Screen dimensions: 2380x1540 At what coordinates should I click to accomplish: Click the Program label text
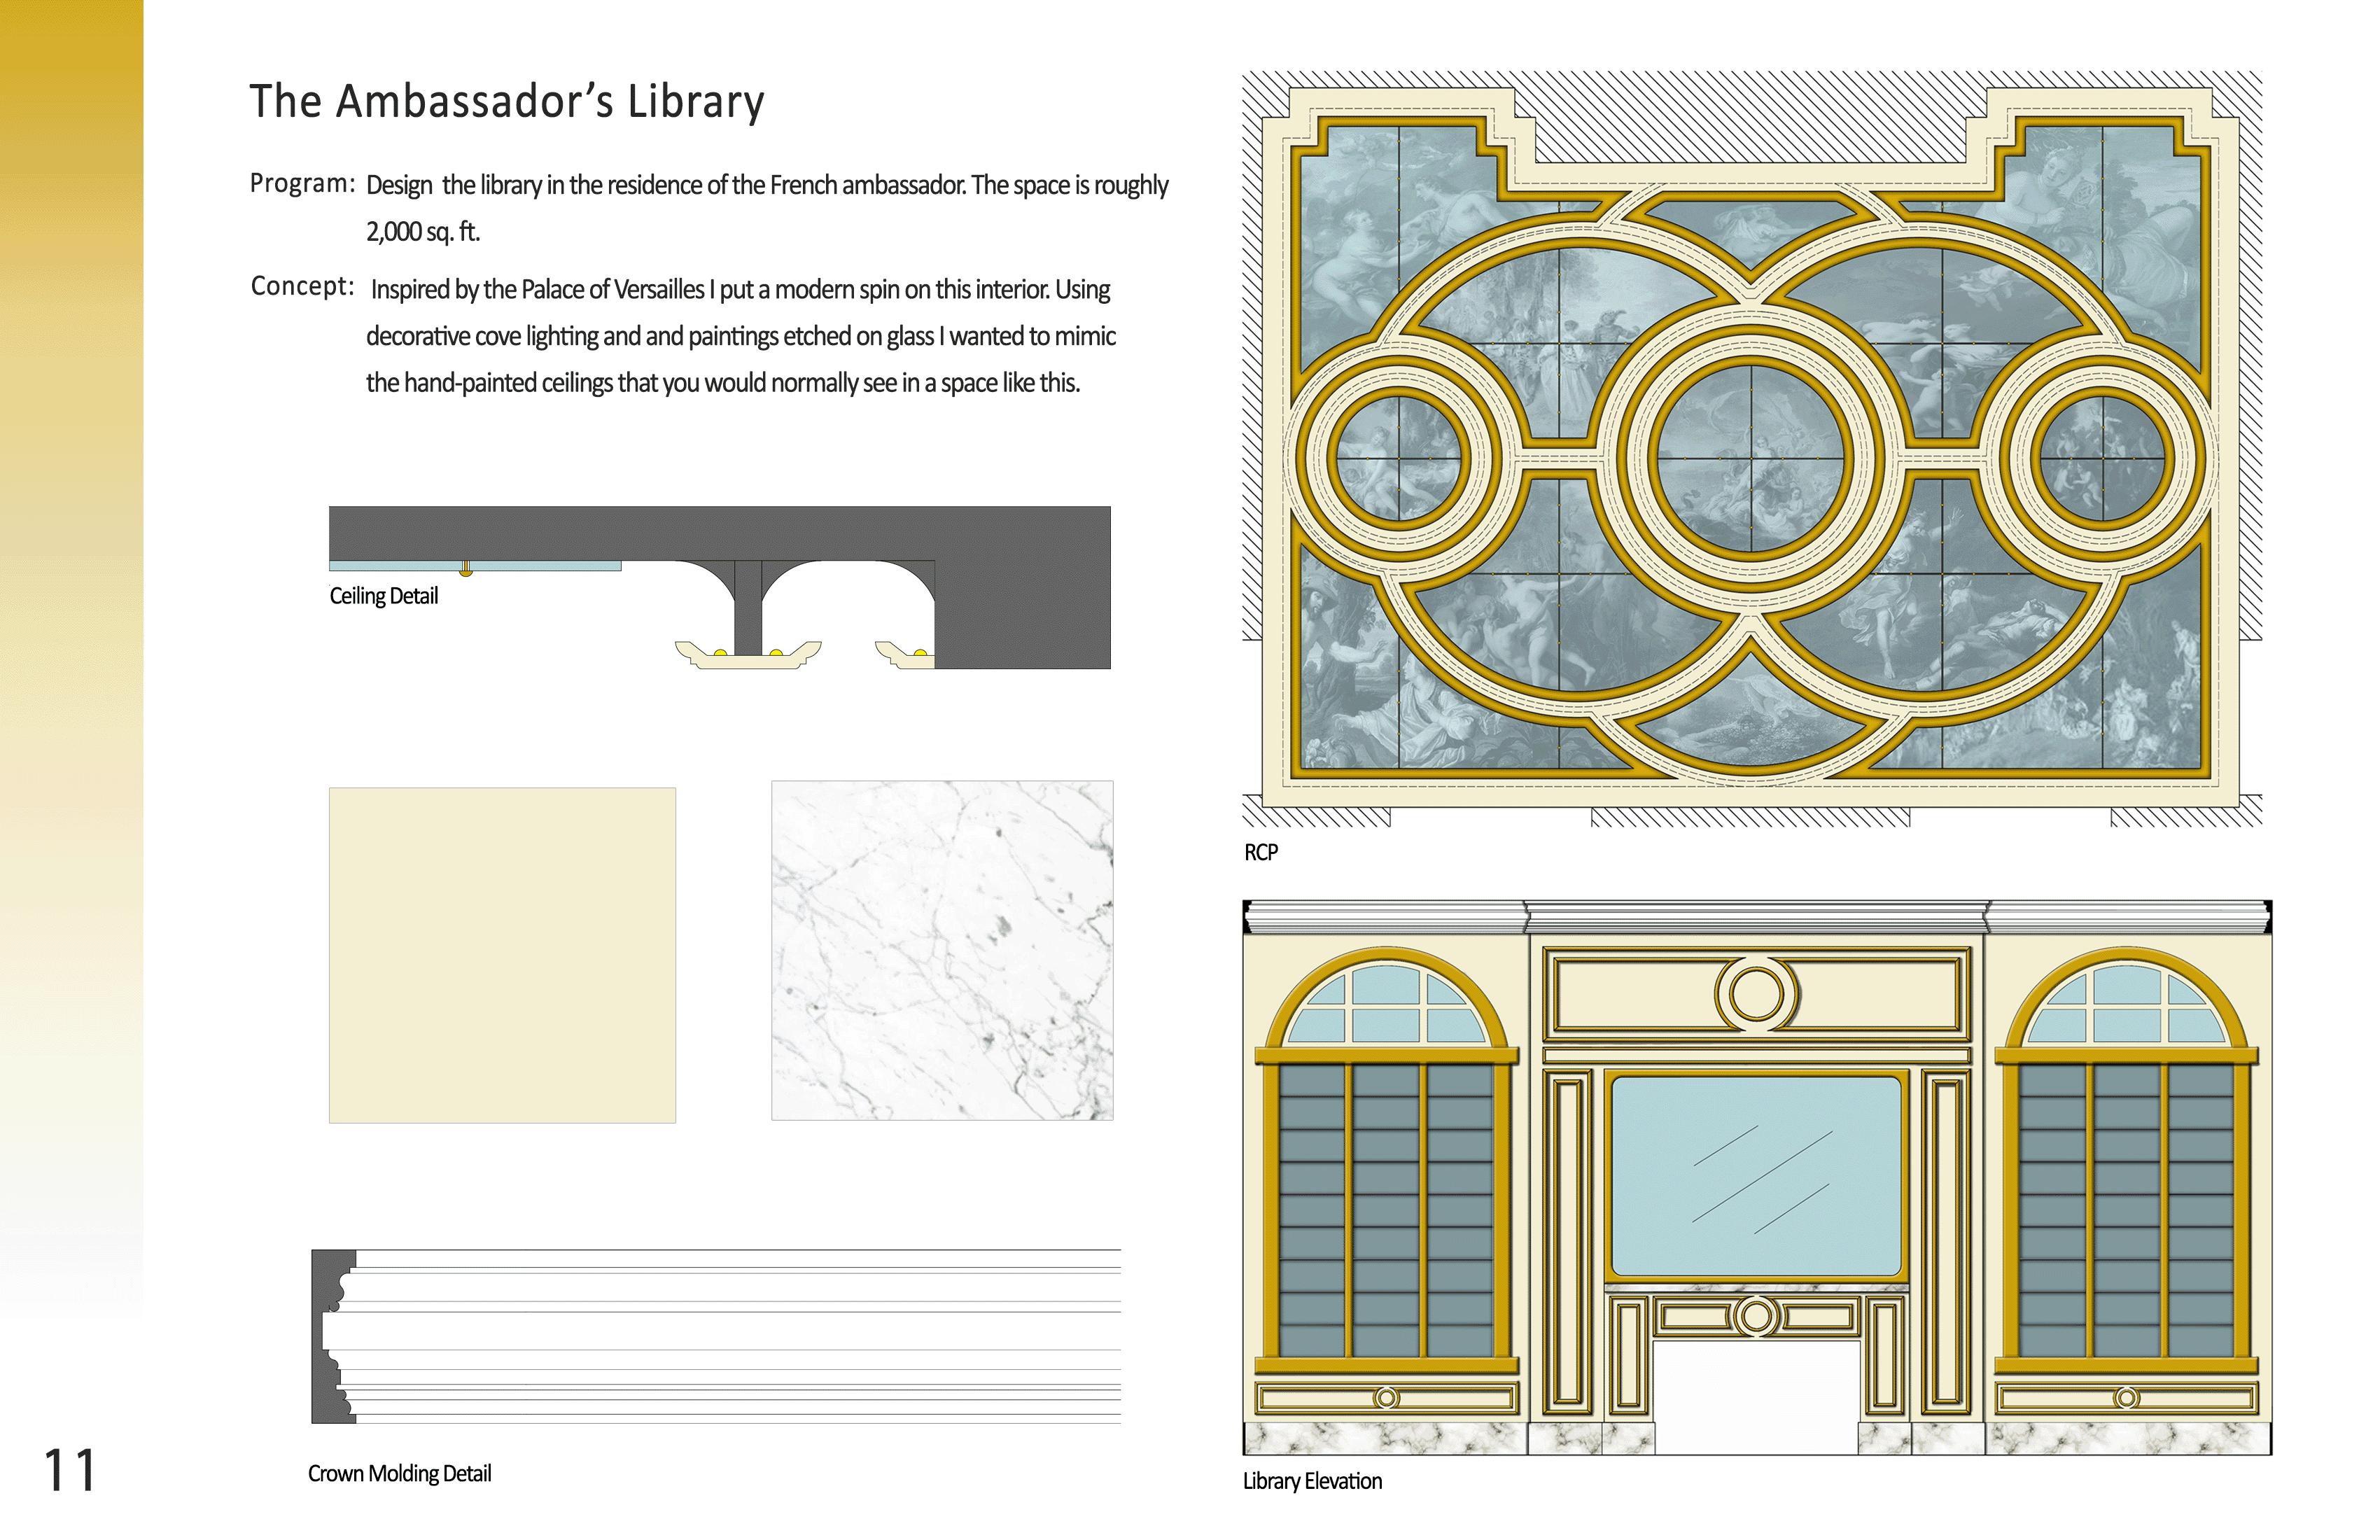click(x=302, y=184)
